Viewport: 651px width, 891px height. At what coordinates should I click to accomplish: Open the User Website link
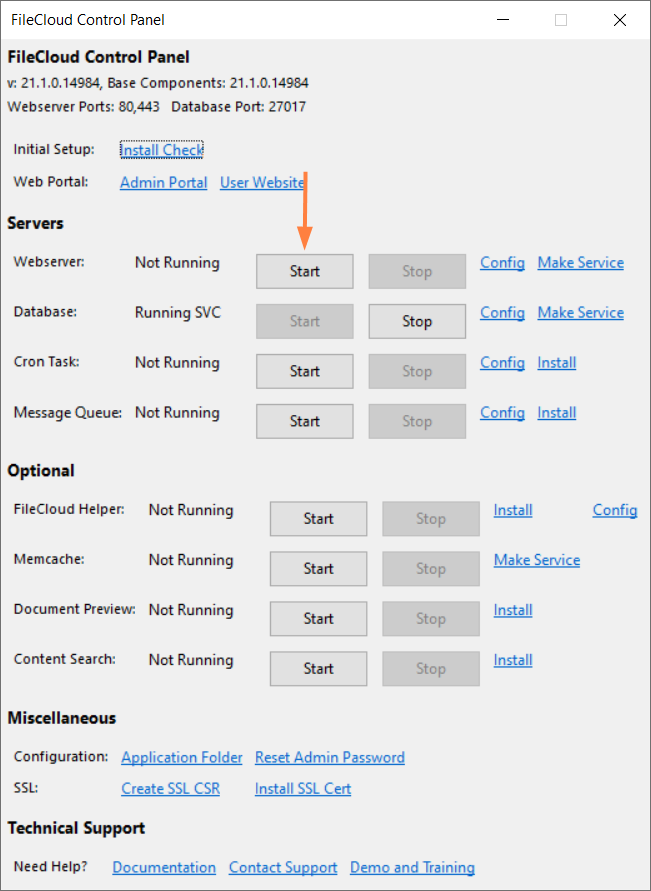pyautogui.click(x=262, y=183)
